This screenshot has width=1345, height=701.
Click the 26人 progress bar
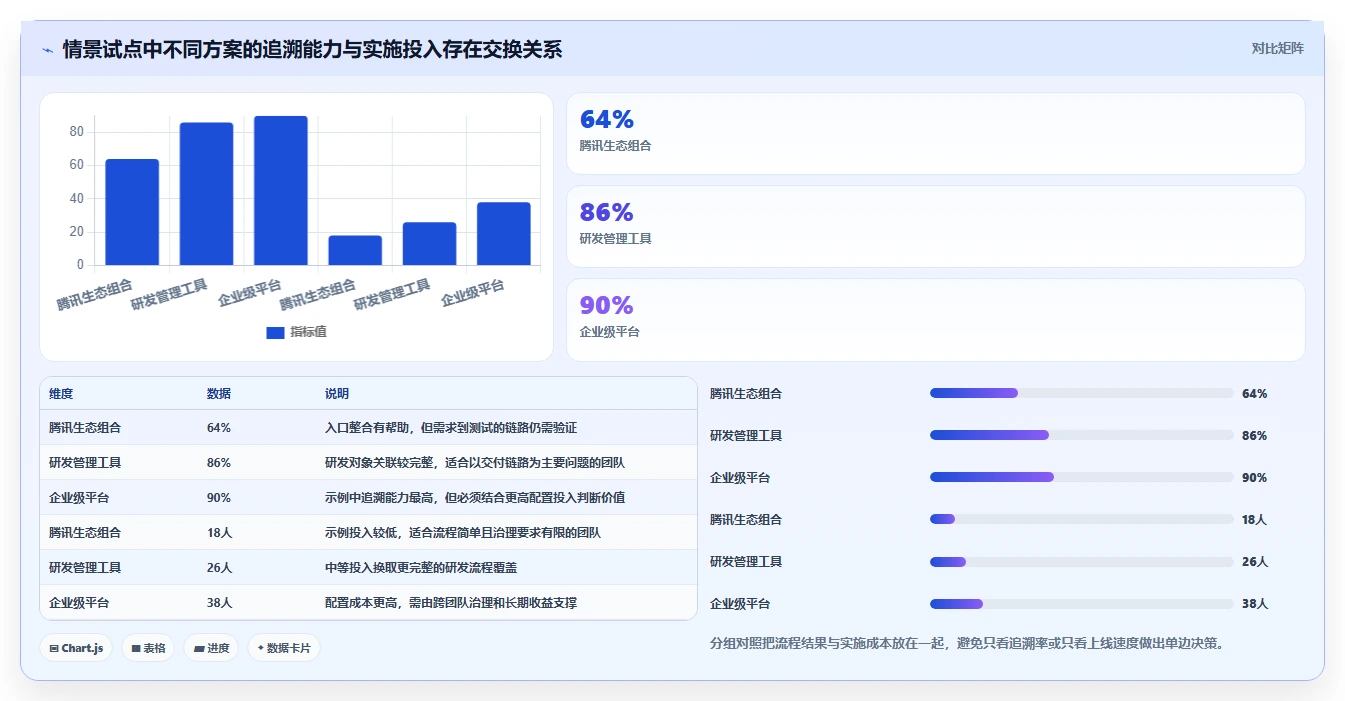tap(1082, 561)
